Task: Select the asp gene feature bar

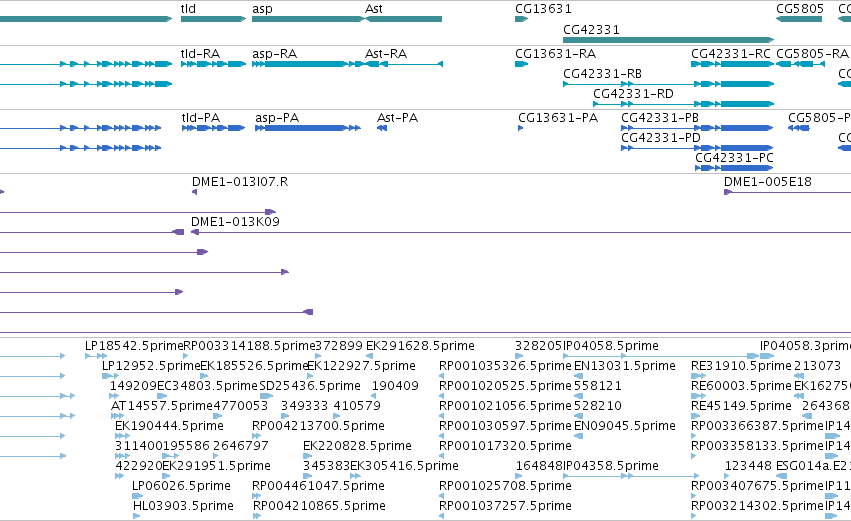Action: point(308,19)
